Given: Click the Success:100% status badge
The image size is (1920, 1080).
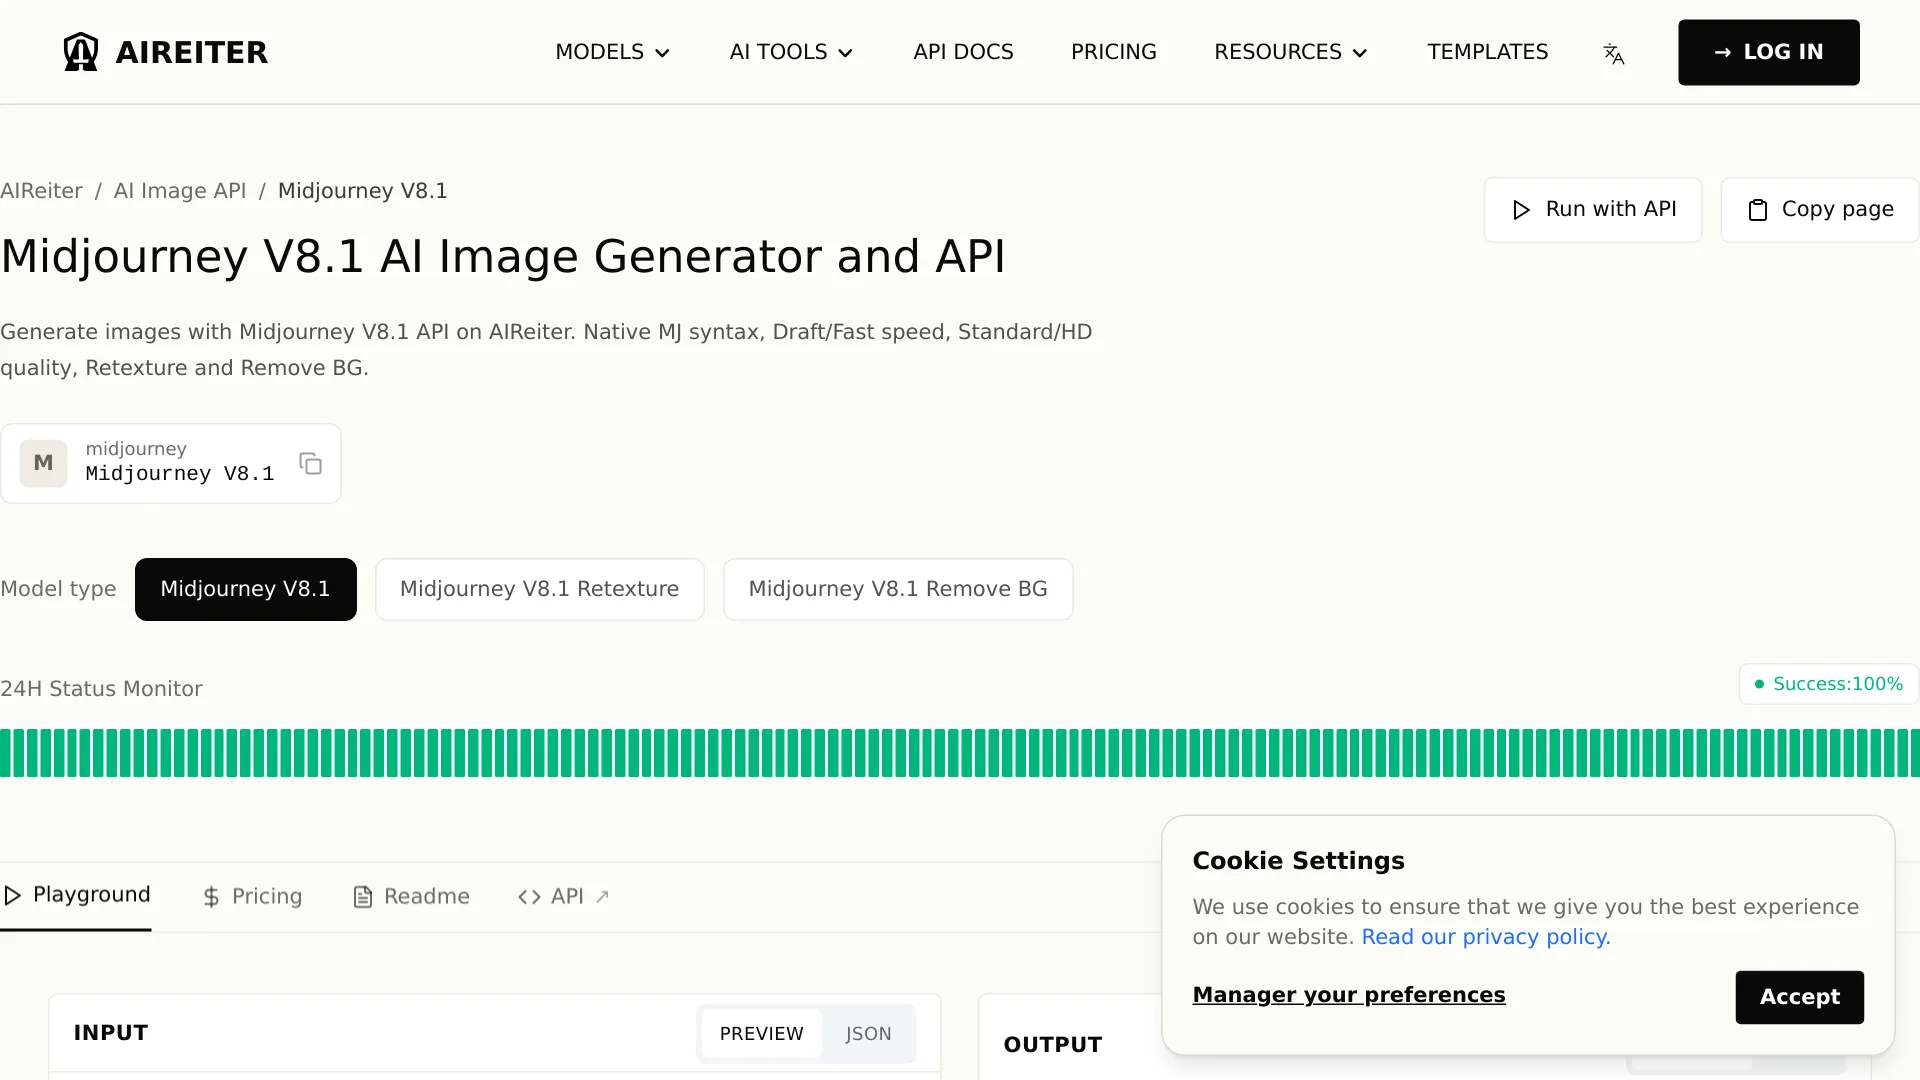Looking at the screenshot, I should 1828,684.
